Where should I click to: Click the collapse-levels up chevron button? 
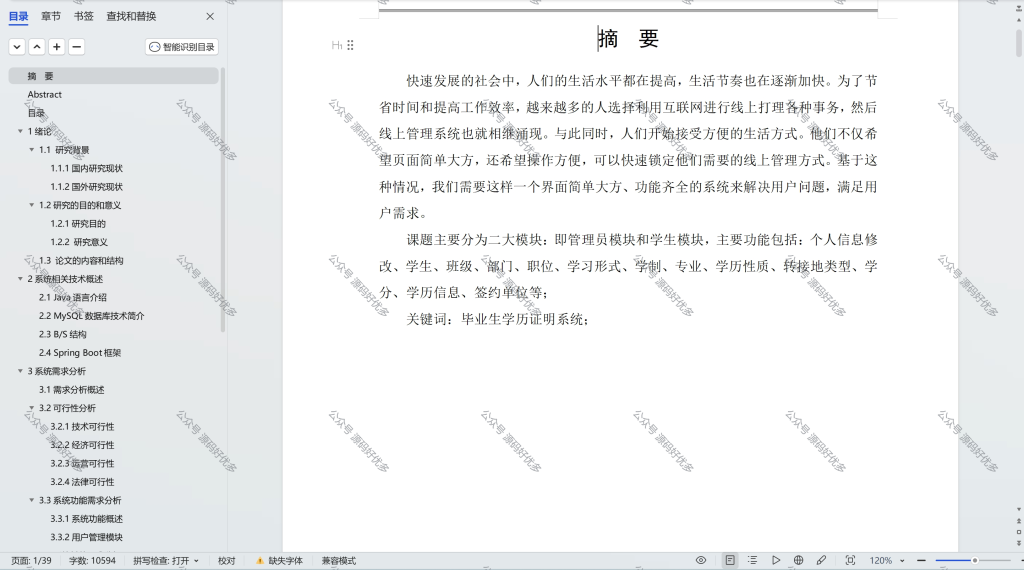coord(37,47)
